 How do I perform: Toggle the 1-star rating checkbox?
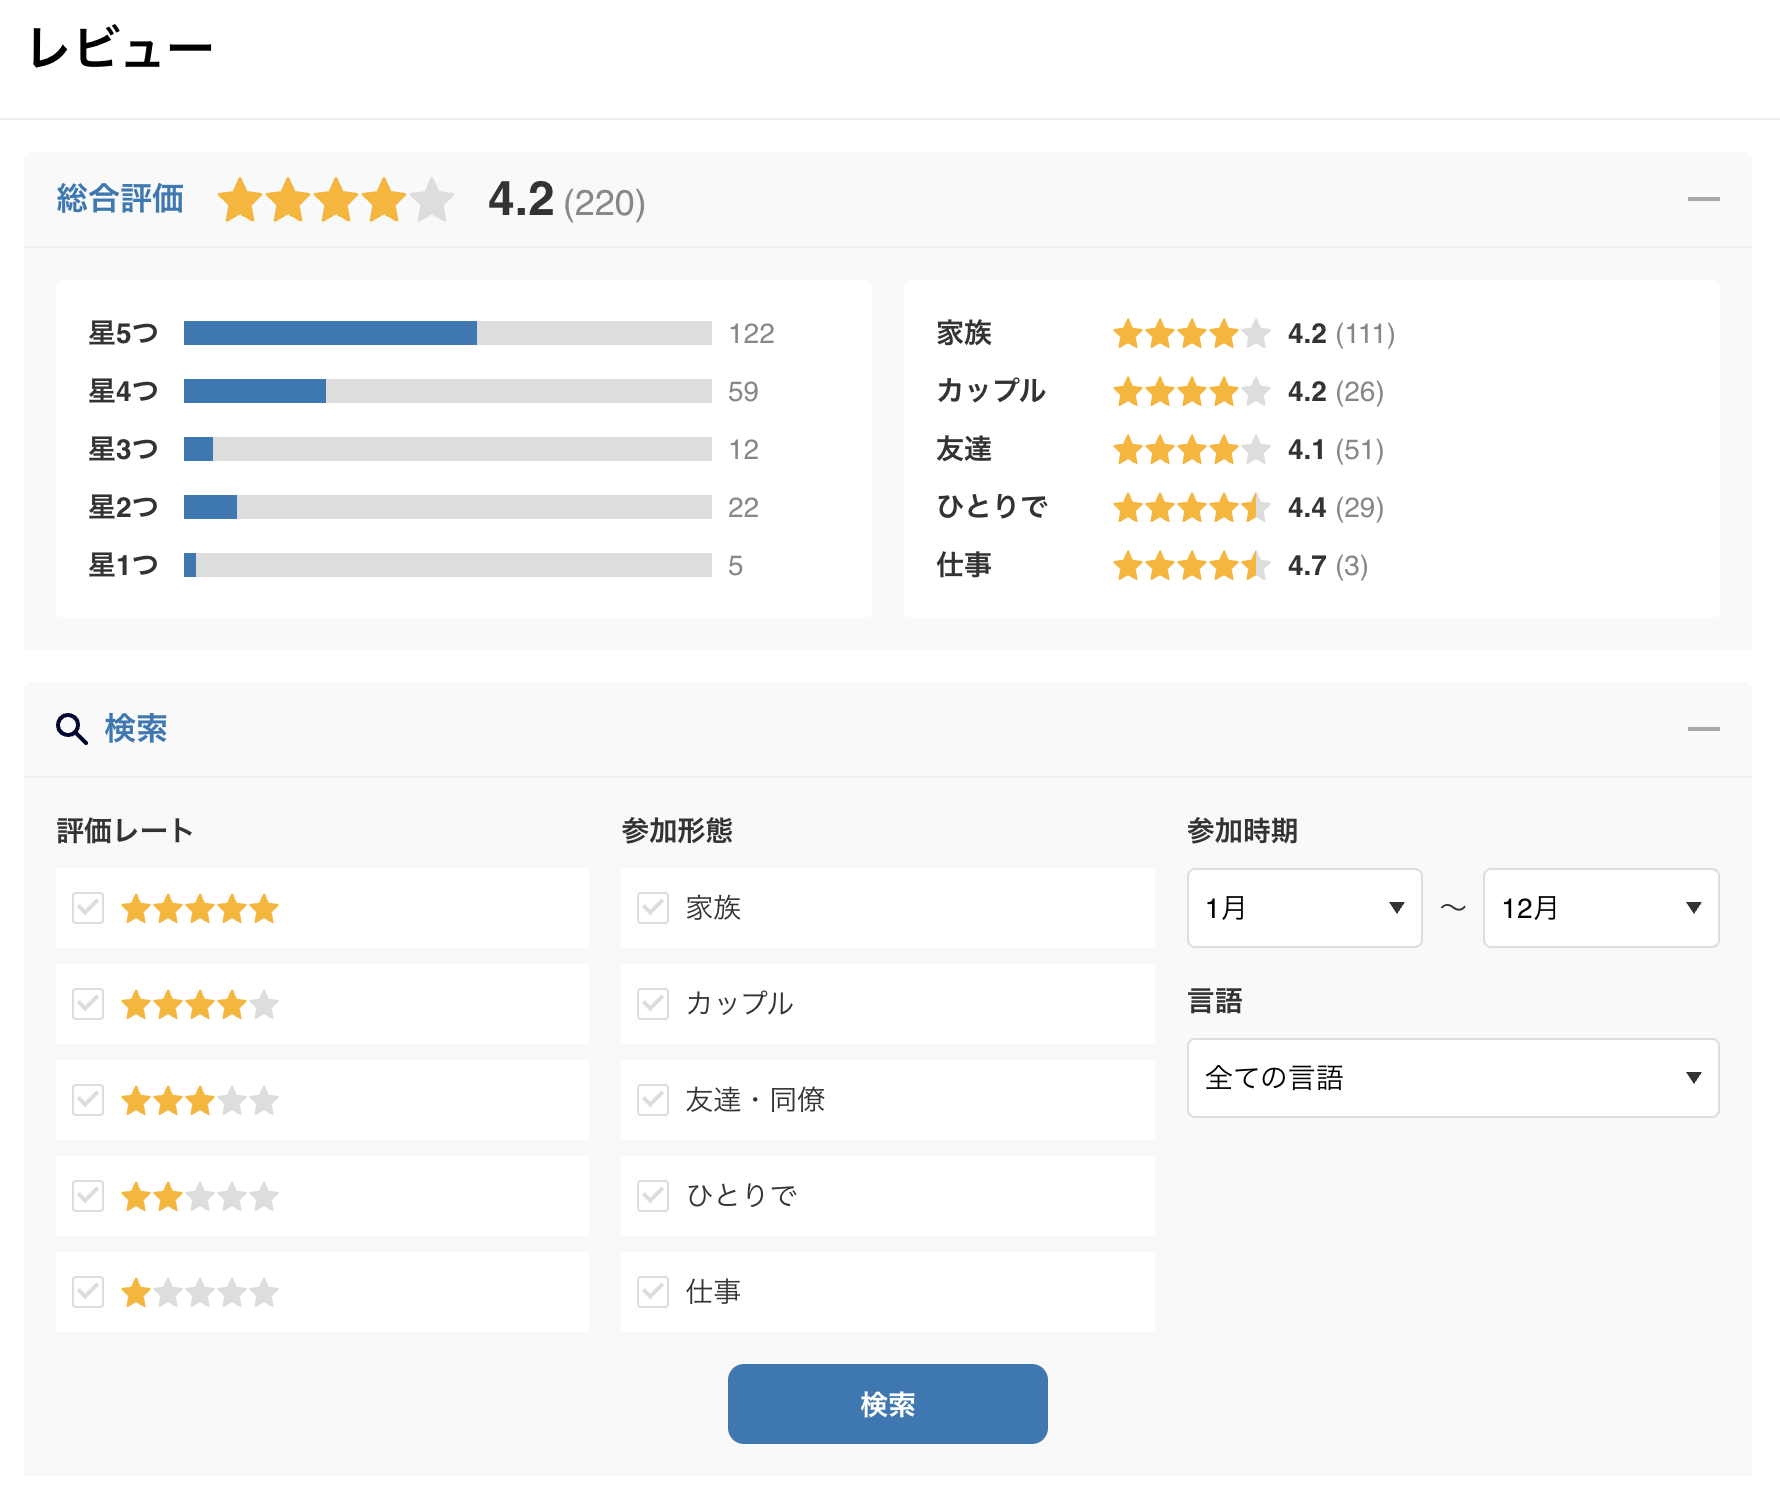point(88,1292)
